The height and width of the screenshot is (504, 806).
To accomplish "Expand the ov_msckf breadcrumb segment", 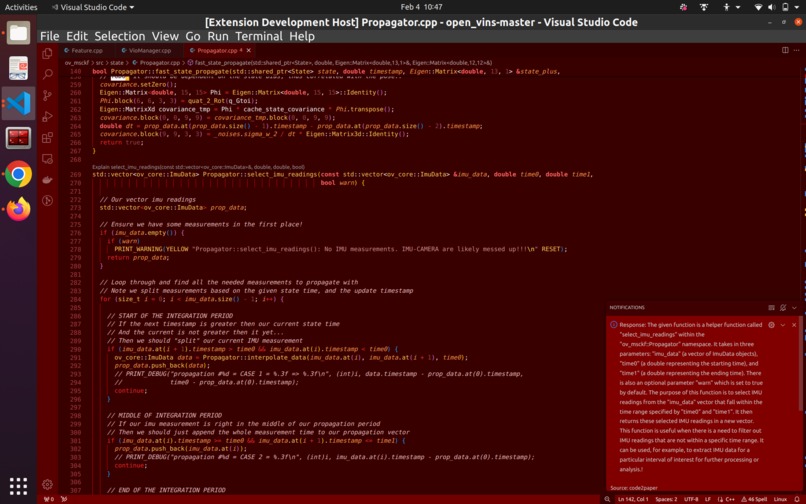I will click(x=76, y=63).
